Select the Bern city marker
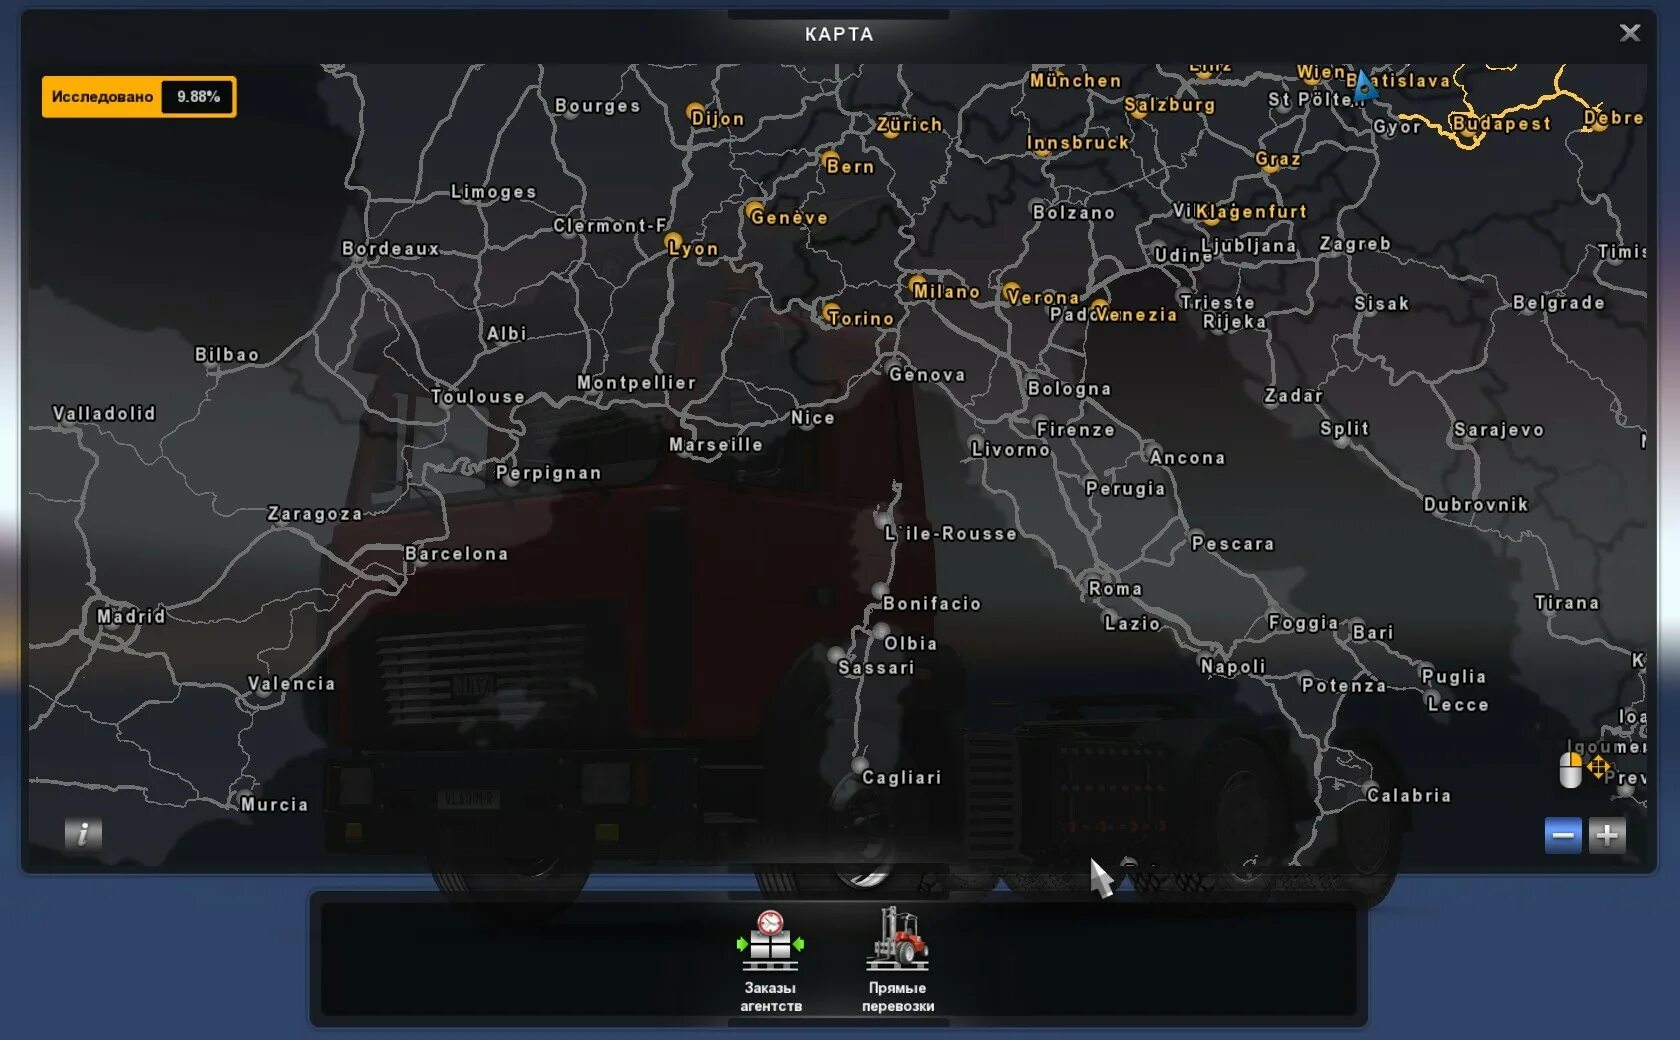 tap(830, 161)
